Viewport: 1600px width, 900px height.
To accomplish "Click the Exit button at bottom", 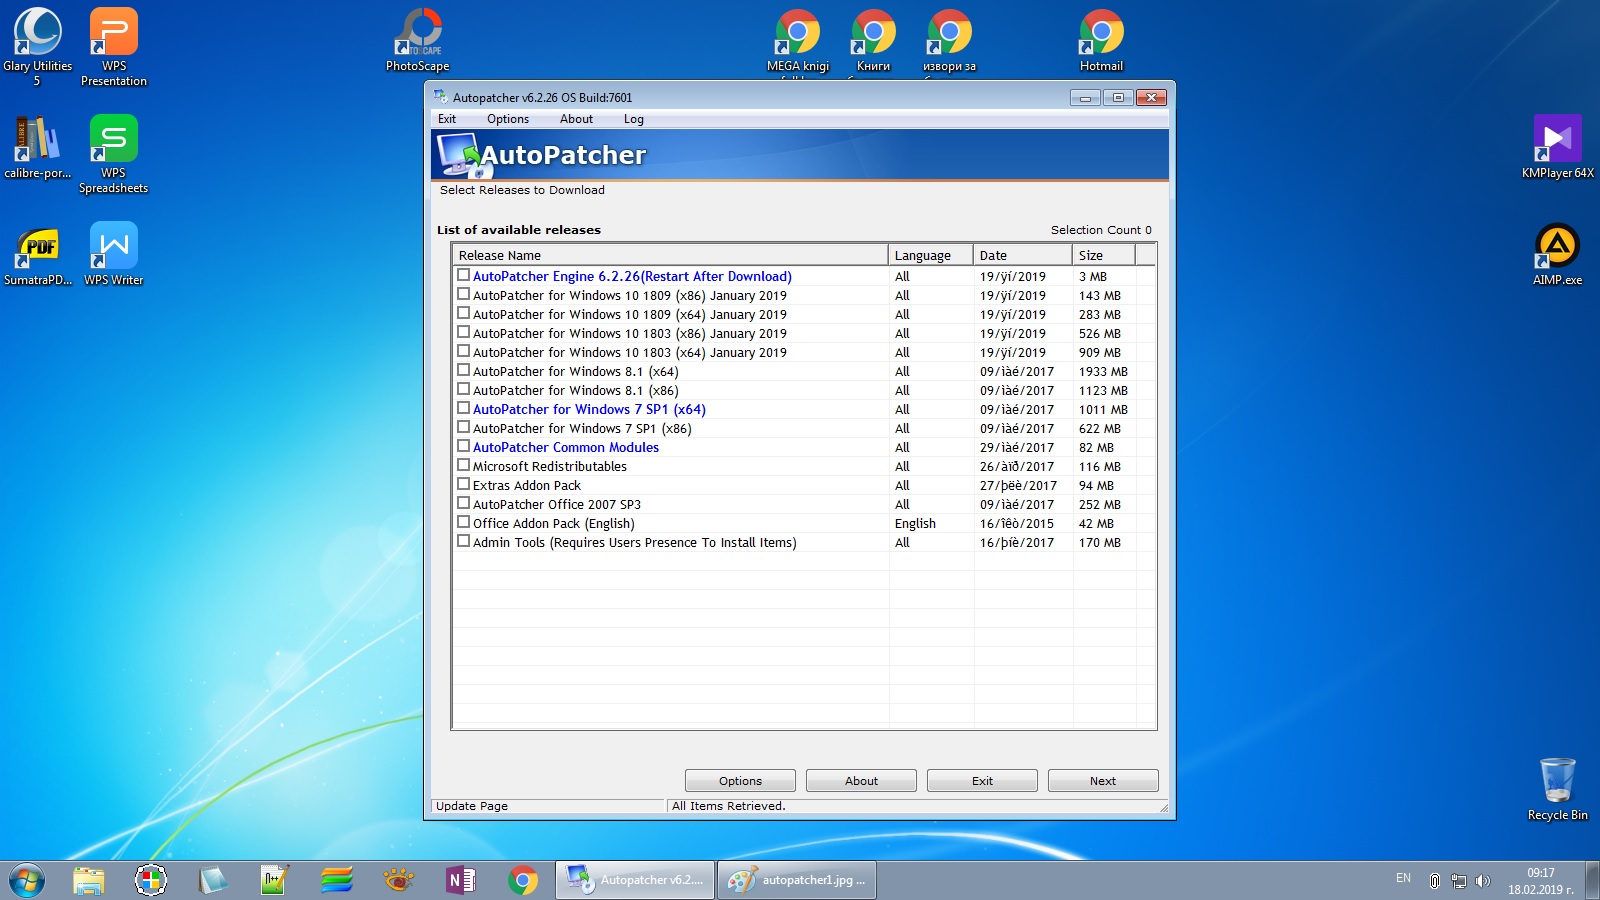I will pos(982,781).
